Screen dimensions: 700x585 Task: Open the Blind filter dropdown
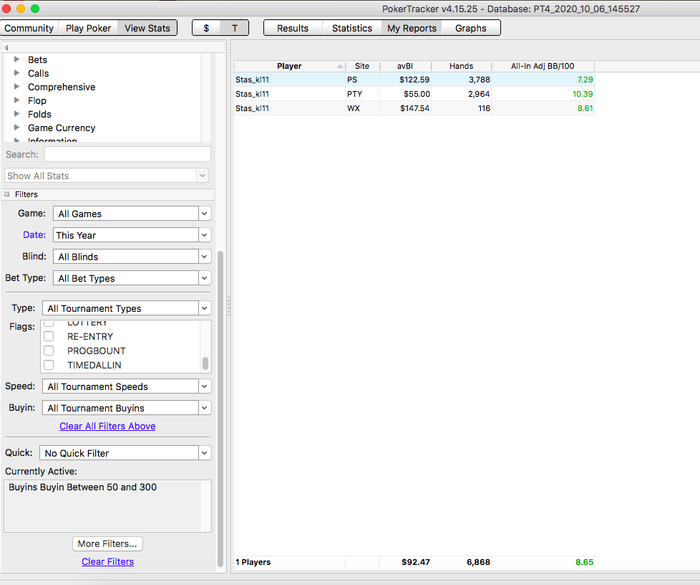[x=132, y=256]
